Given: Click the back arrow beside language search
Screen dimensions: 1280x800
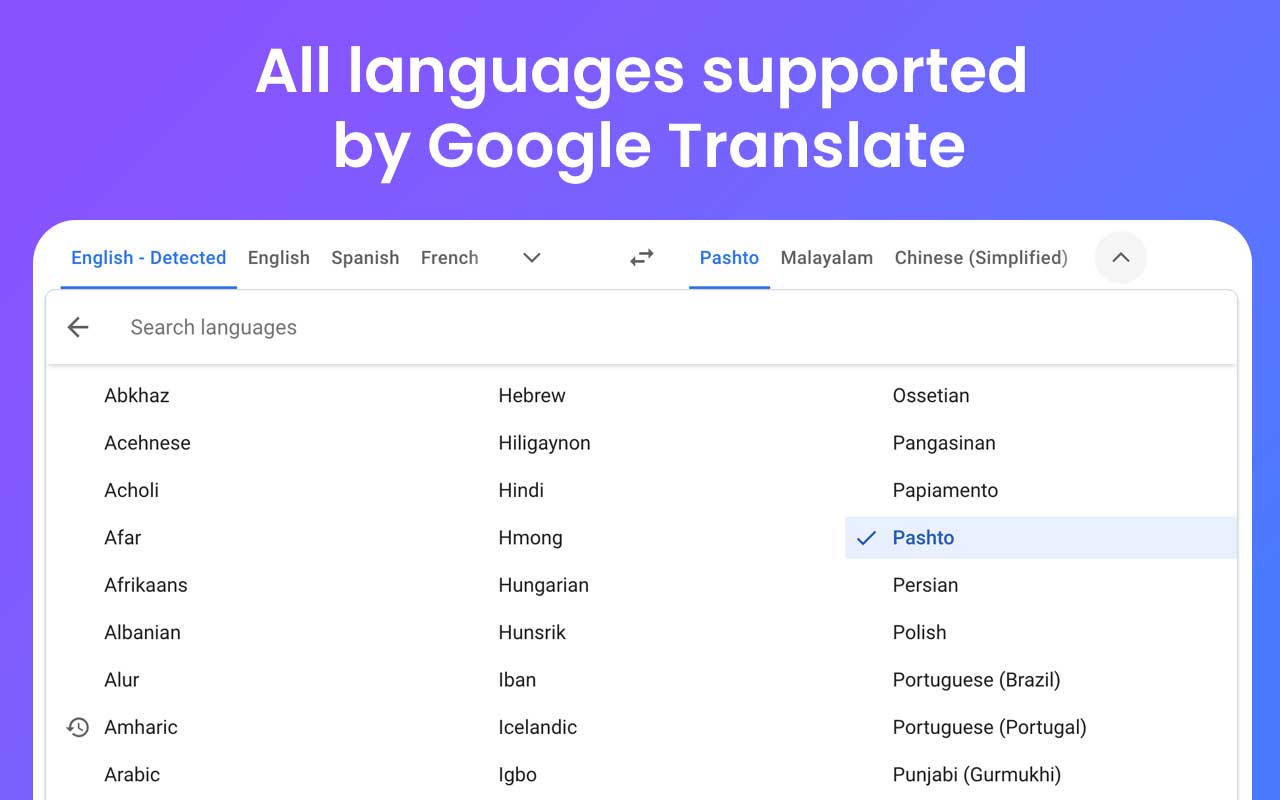Looking at the screenshot, I should click(x=78, y=327).
